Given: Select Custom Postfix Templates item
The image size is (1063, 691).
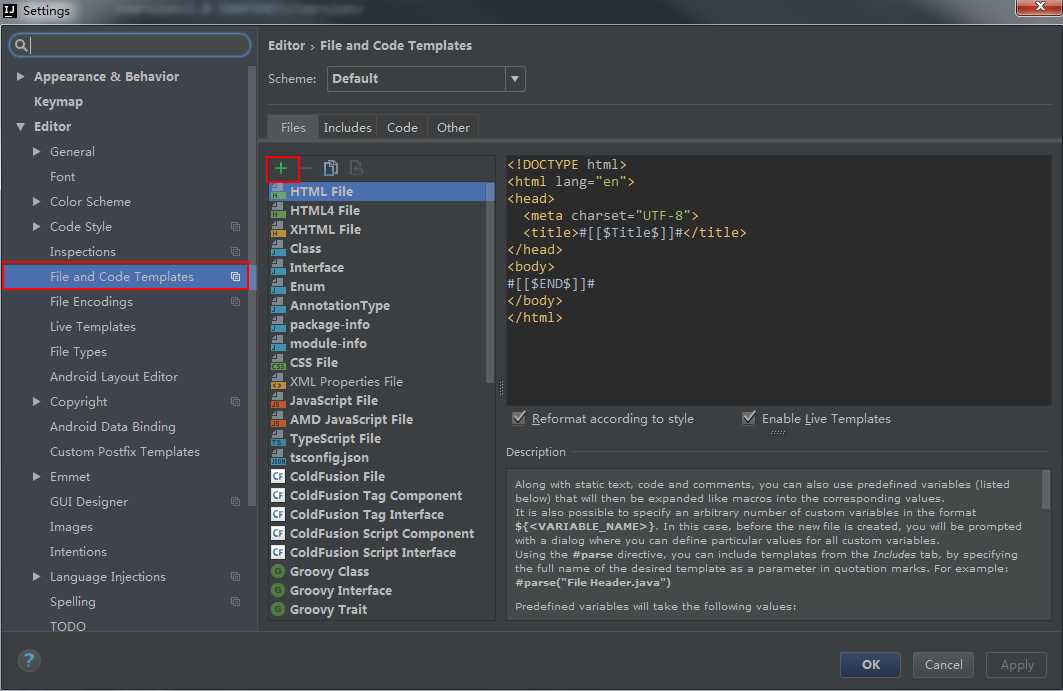Looking at the screenshot, I should (125, 452).
